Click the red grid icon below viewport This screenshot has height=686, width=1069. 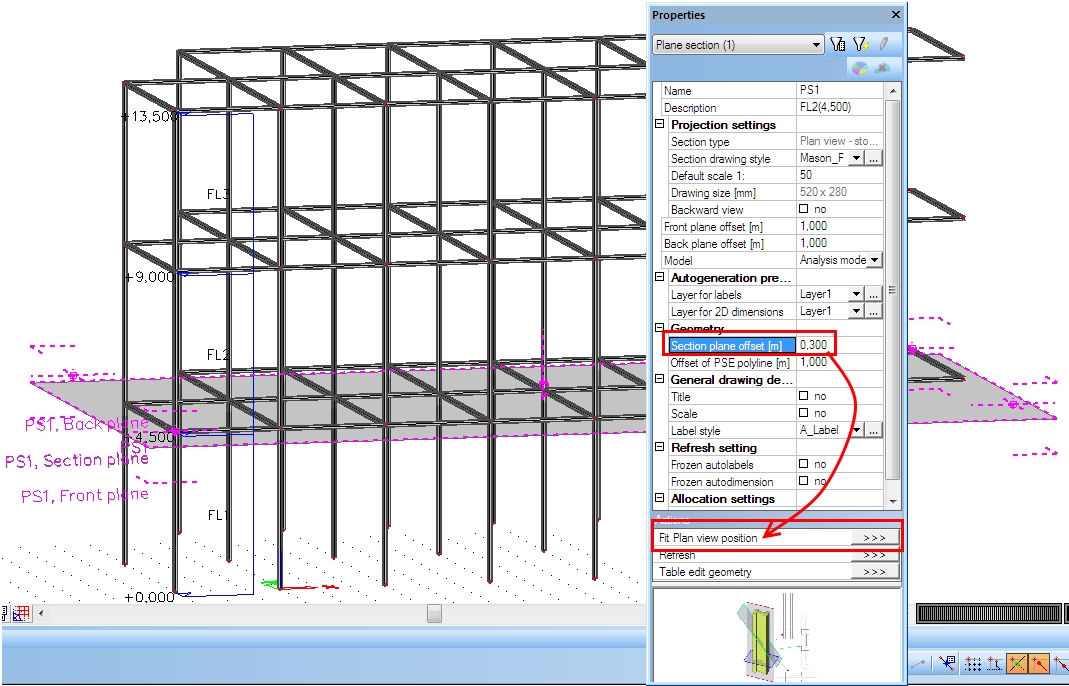click(21, 613)
